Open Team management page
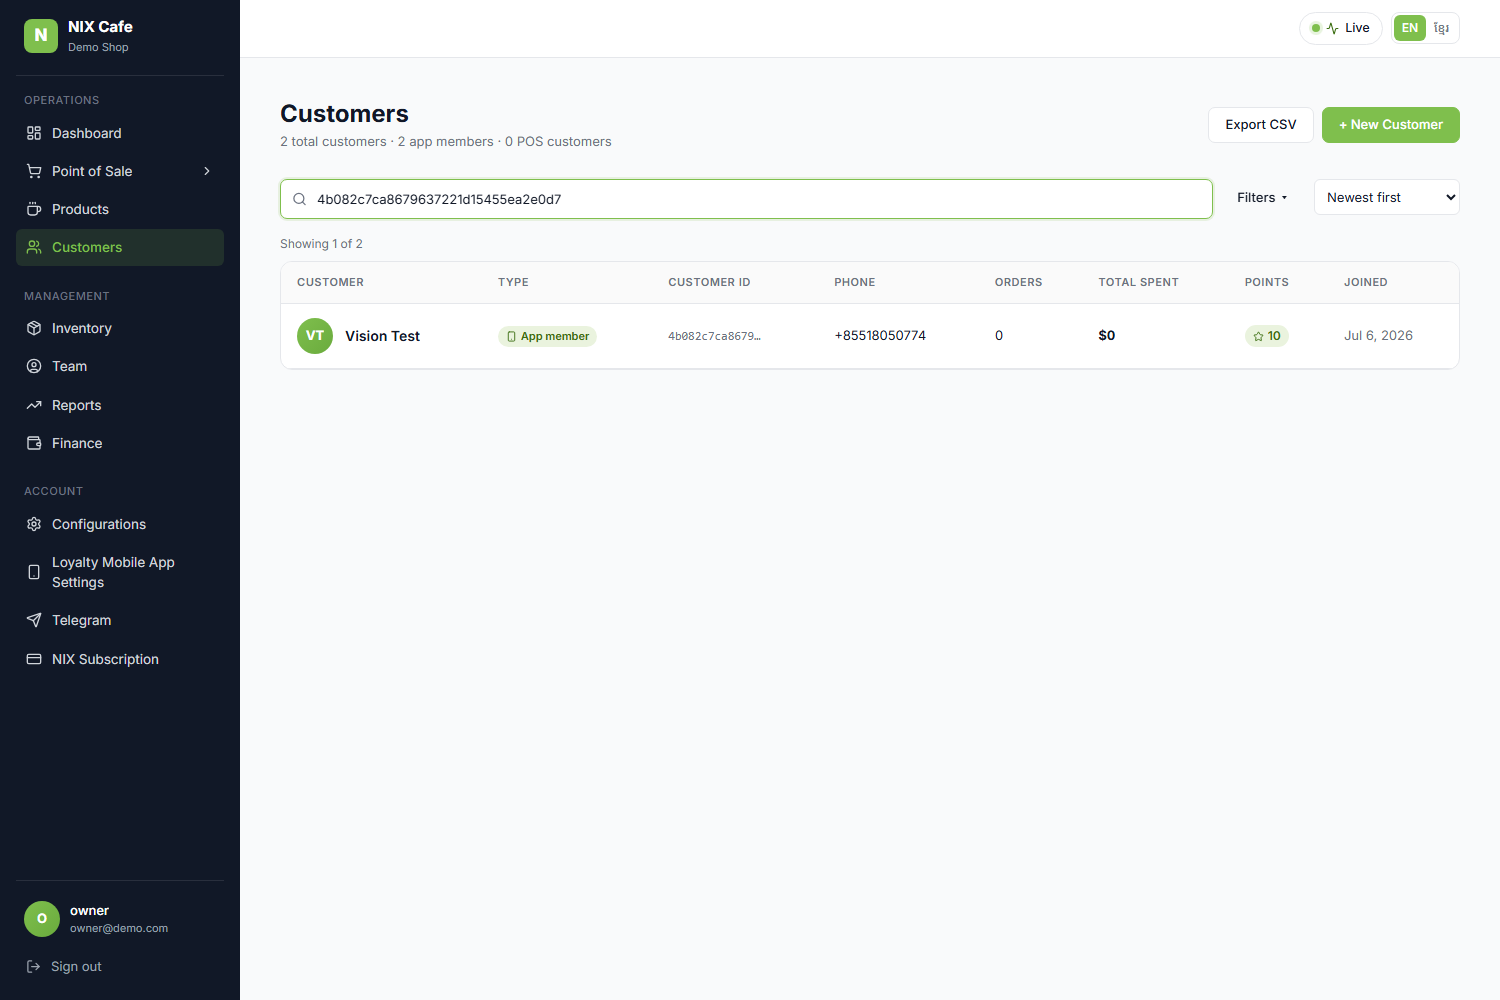 120,366
